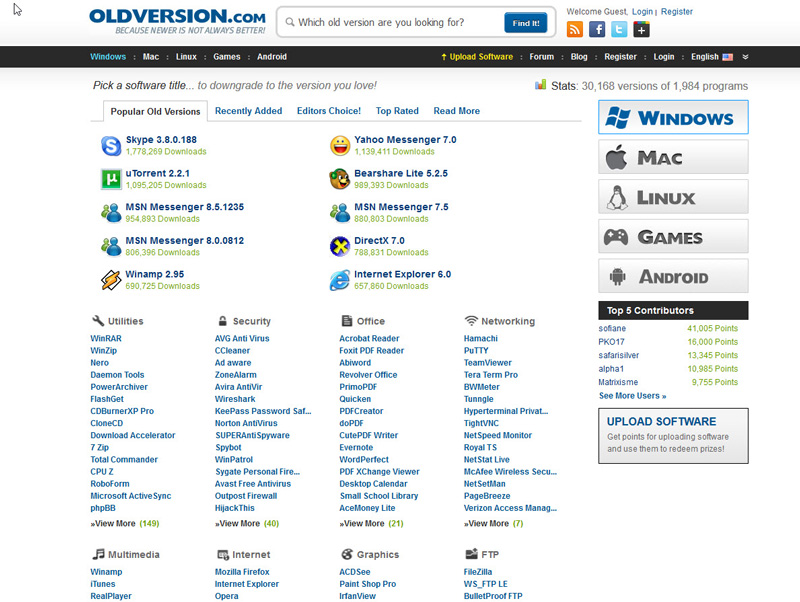Image resolution: width=800 pixels, height=602 pixels.
Task: Open the Forum link in navbar
Action: 541,57
